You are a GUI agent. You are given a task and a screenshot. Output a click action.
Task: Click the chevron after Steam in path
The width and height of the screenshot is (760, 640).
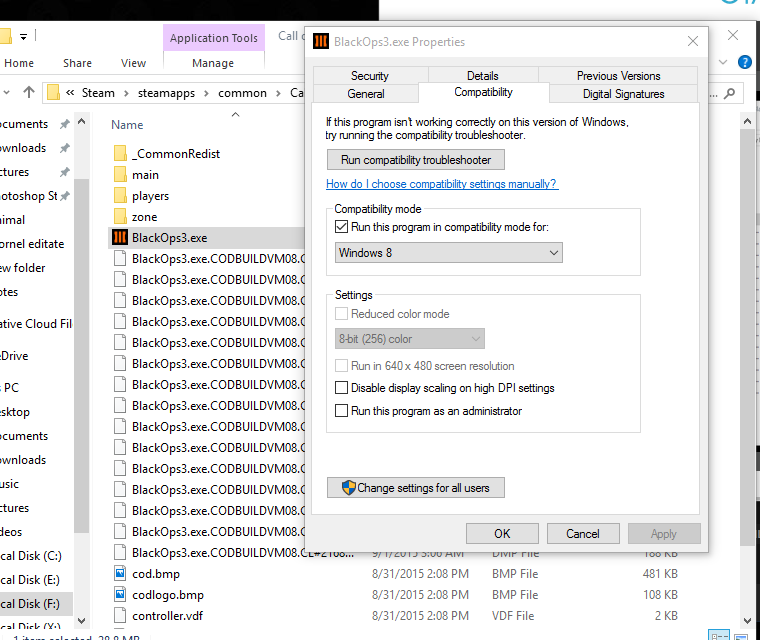coord(126,93)
